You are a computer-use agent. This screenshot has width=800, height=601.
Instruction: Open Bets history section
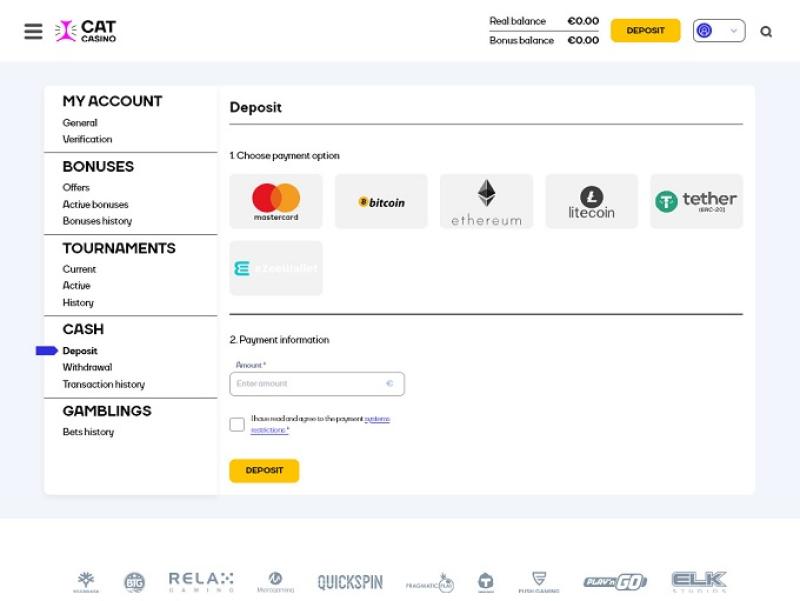click(88, 432)
